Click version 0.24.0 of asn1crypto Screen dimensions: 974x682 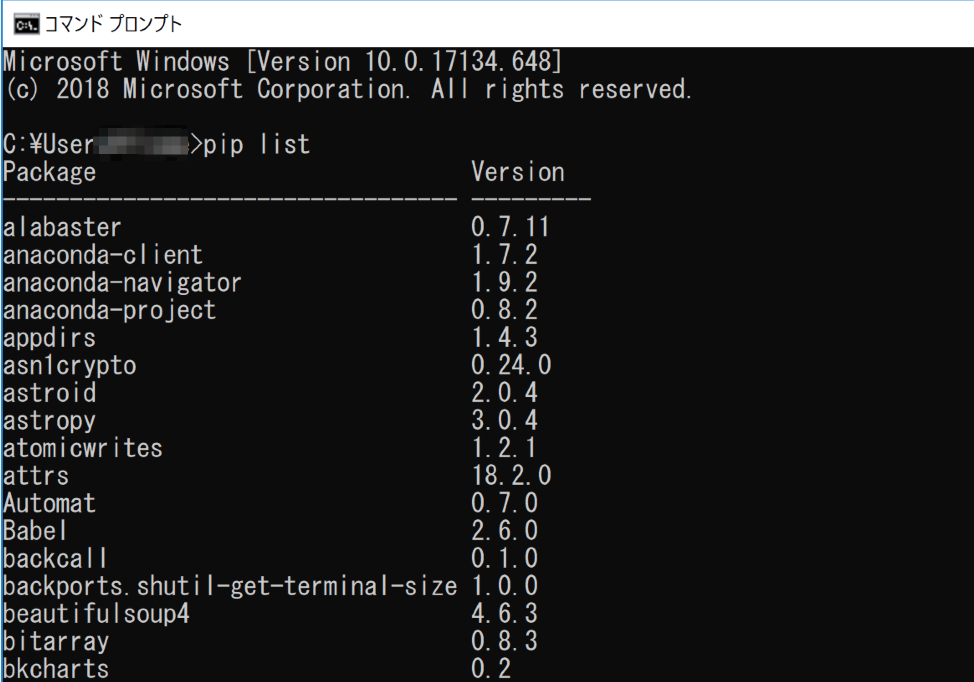[511, 365]
